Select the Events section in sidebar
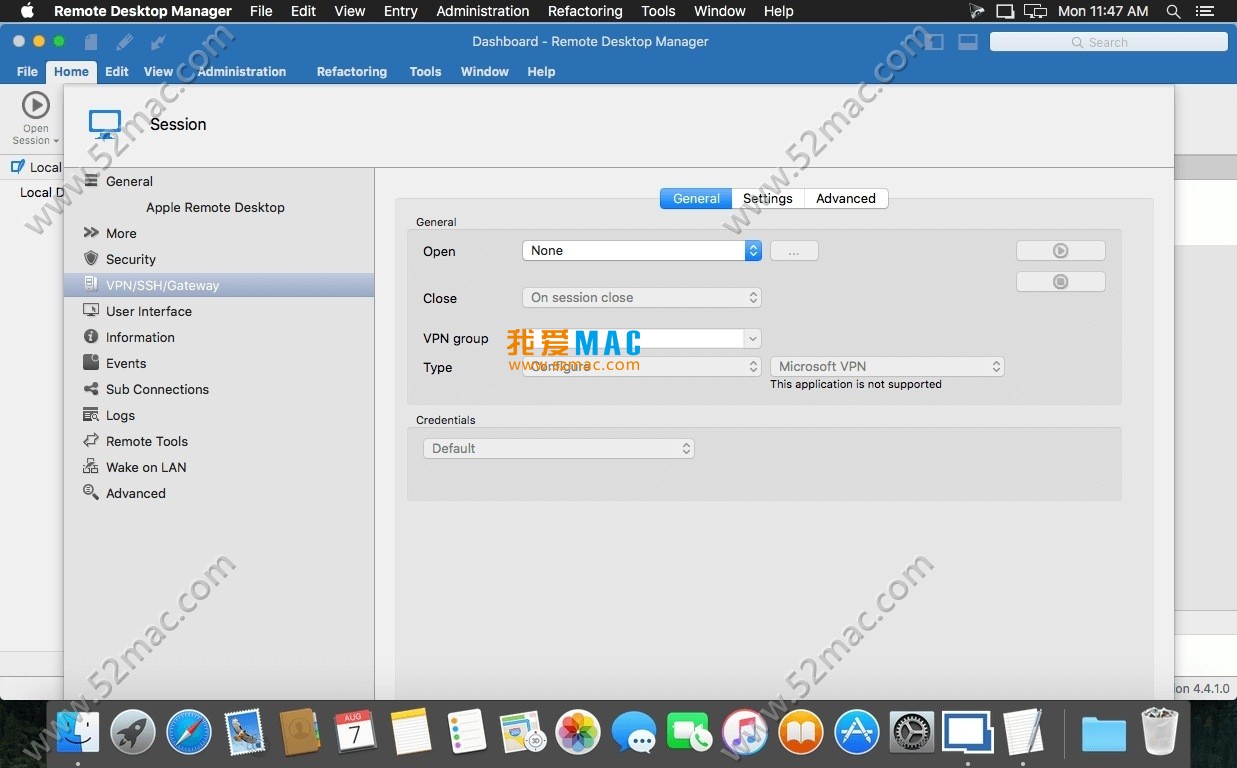Image resolution: width=1237 pixels, height=768 pixels. tap(126, 363)
